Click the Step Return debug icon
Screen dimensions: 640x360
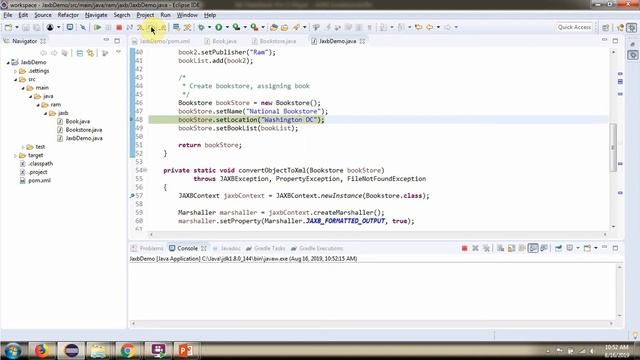(x=162, y=27)
